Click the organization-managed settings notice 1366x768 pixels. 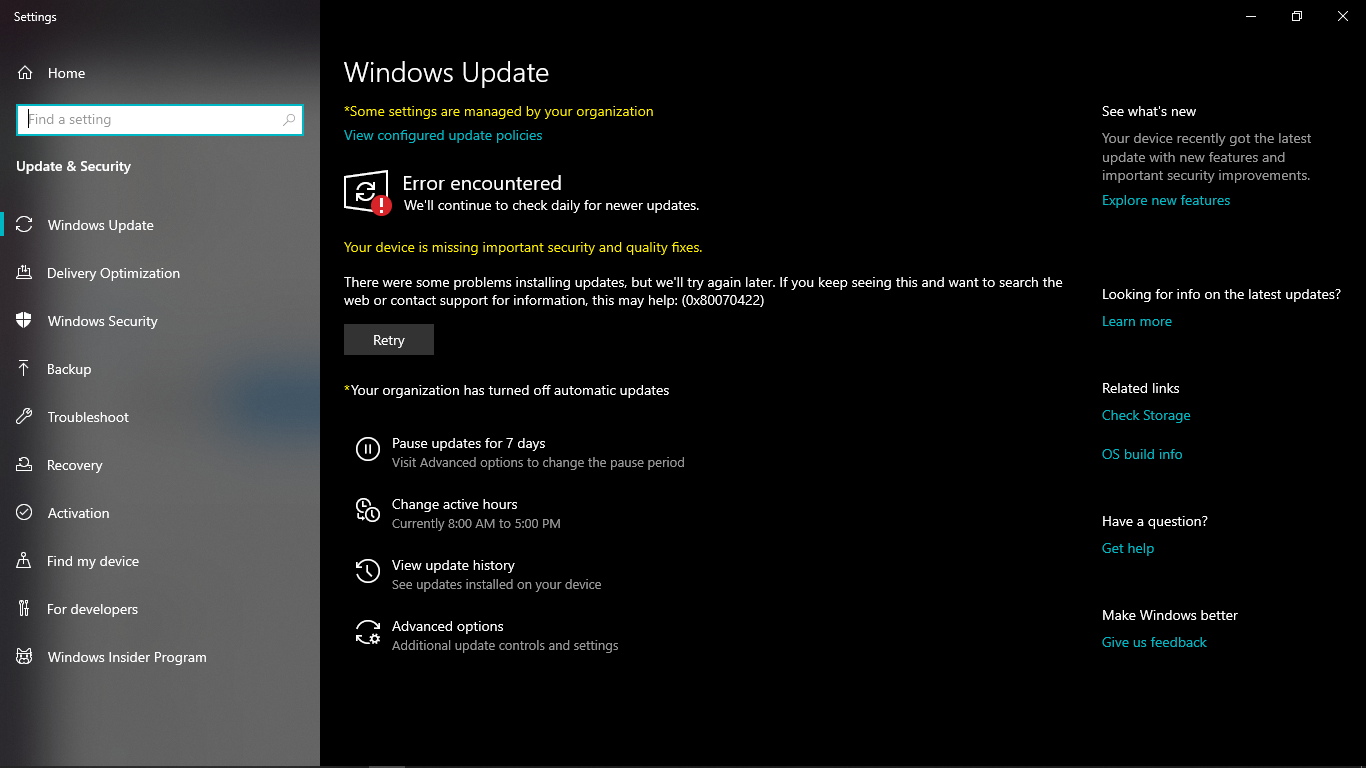click(499, 111)
